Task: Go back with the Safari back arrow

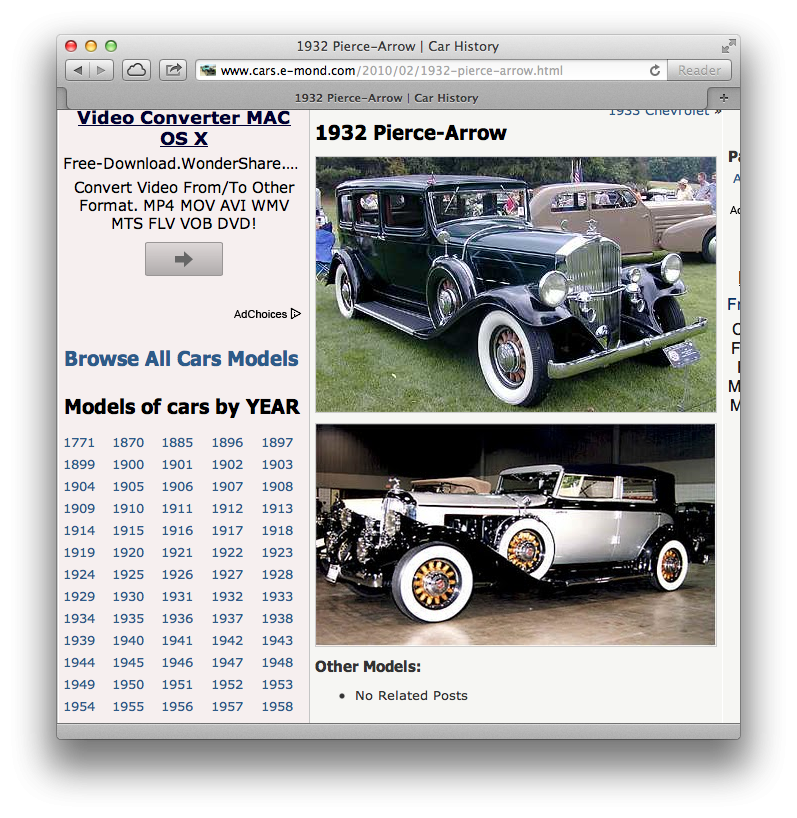Action: point(78,70)
